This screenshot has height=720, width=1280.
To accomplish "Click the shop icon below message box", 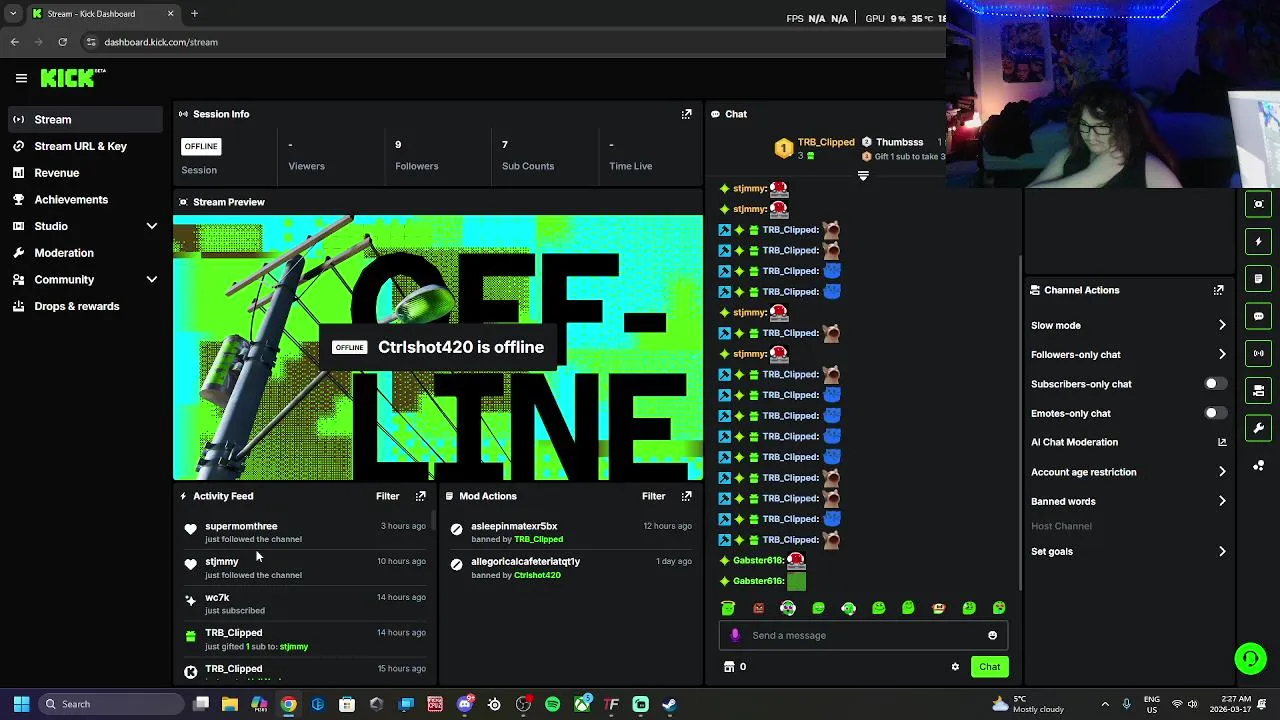I will click(729, 667).
